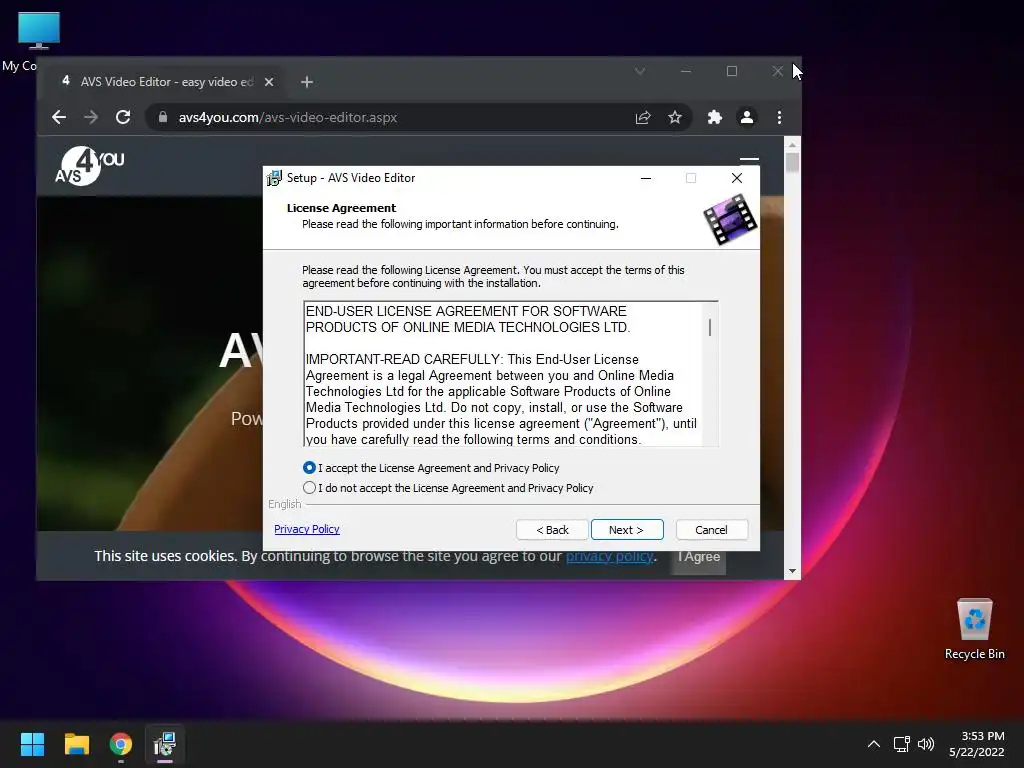Click browser page scrollbar down arrow
Image resolution: width=1024 pixels, height=768 pixels.
pyautogui.click(x=792, y=571)
